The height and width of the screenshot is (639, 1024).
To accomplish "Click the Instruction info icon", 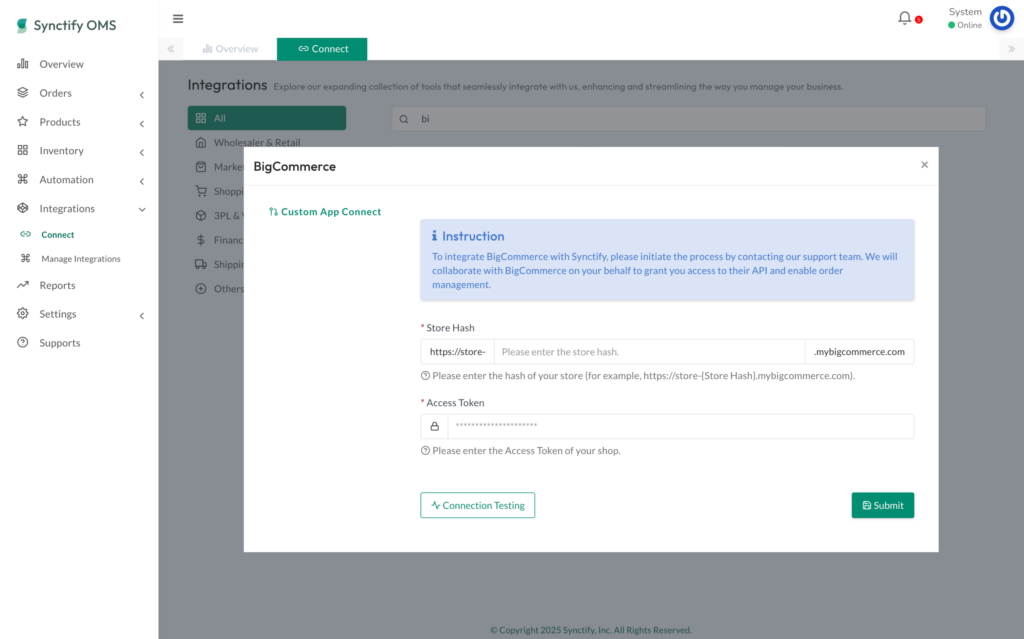I will pyautogui.click(x=434, y=235).
